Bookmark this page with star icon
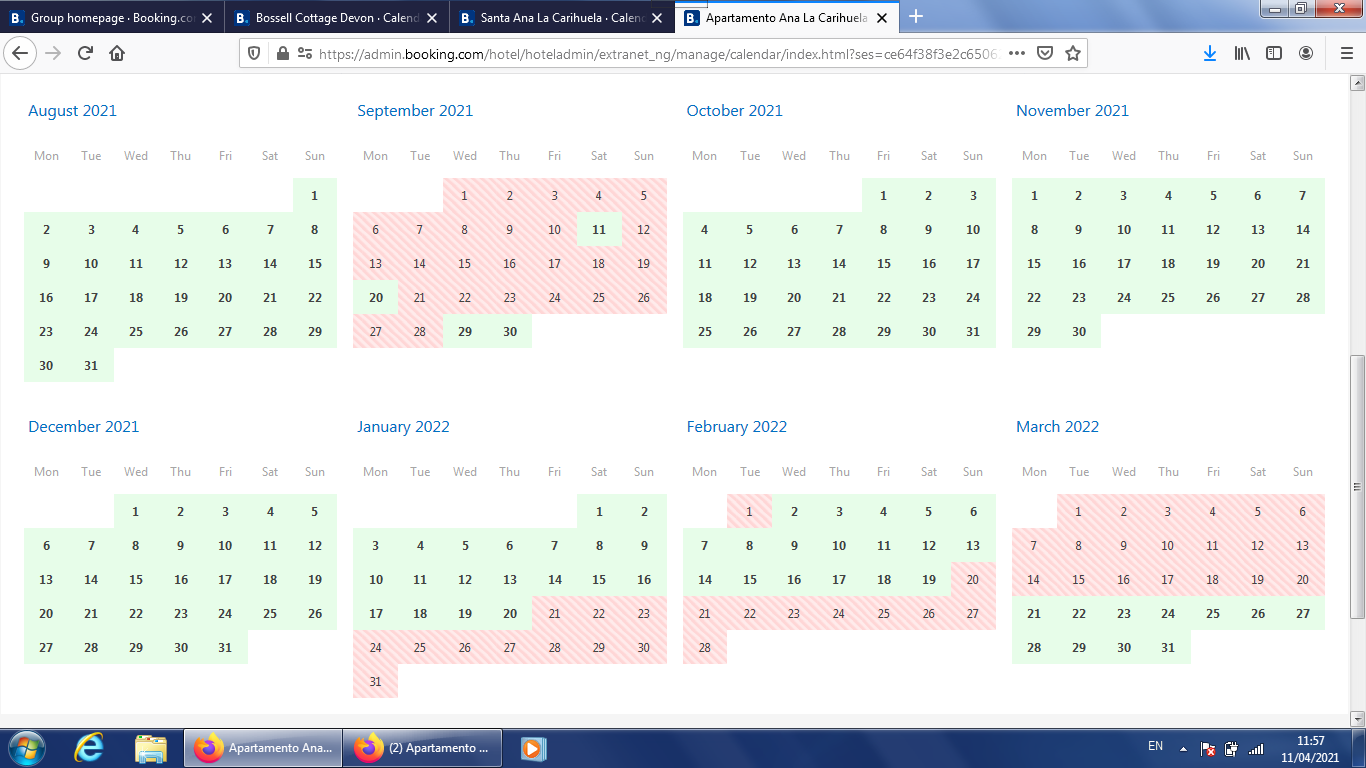This screenshot has height=768, width=1366. coord(1073,54)
